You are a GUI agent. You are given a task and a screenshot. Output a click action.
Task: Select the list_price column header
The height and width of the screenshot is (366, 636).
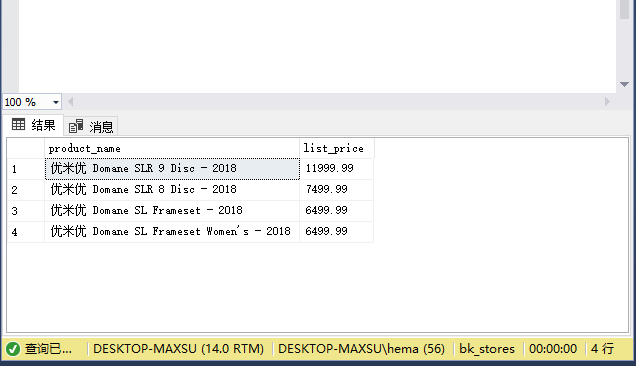click(x=337, y=149)
